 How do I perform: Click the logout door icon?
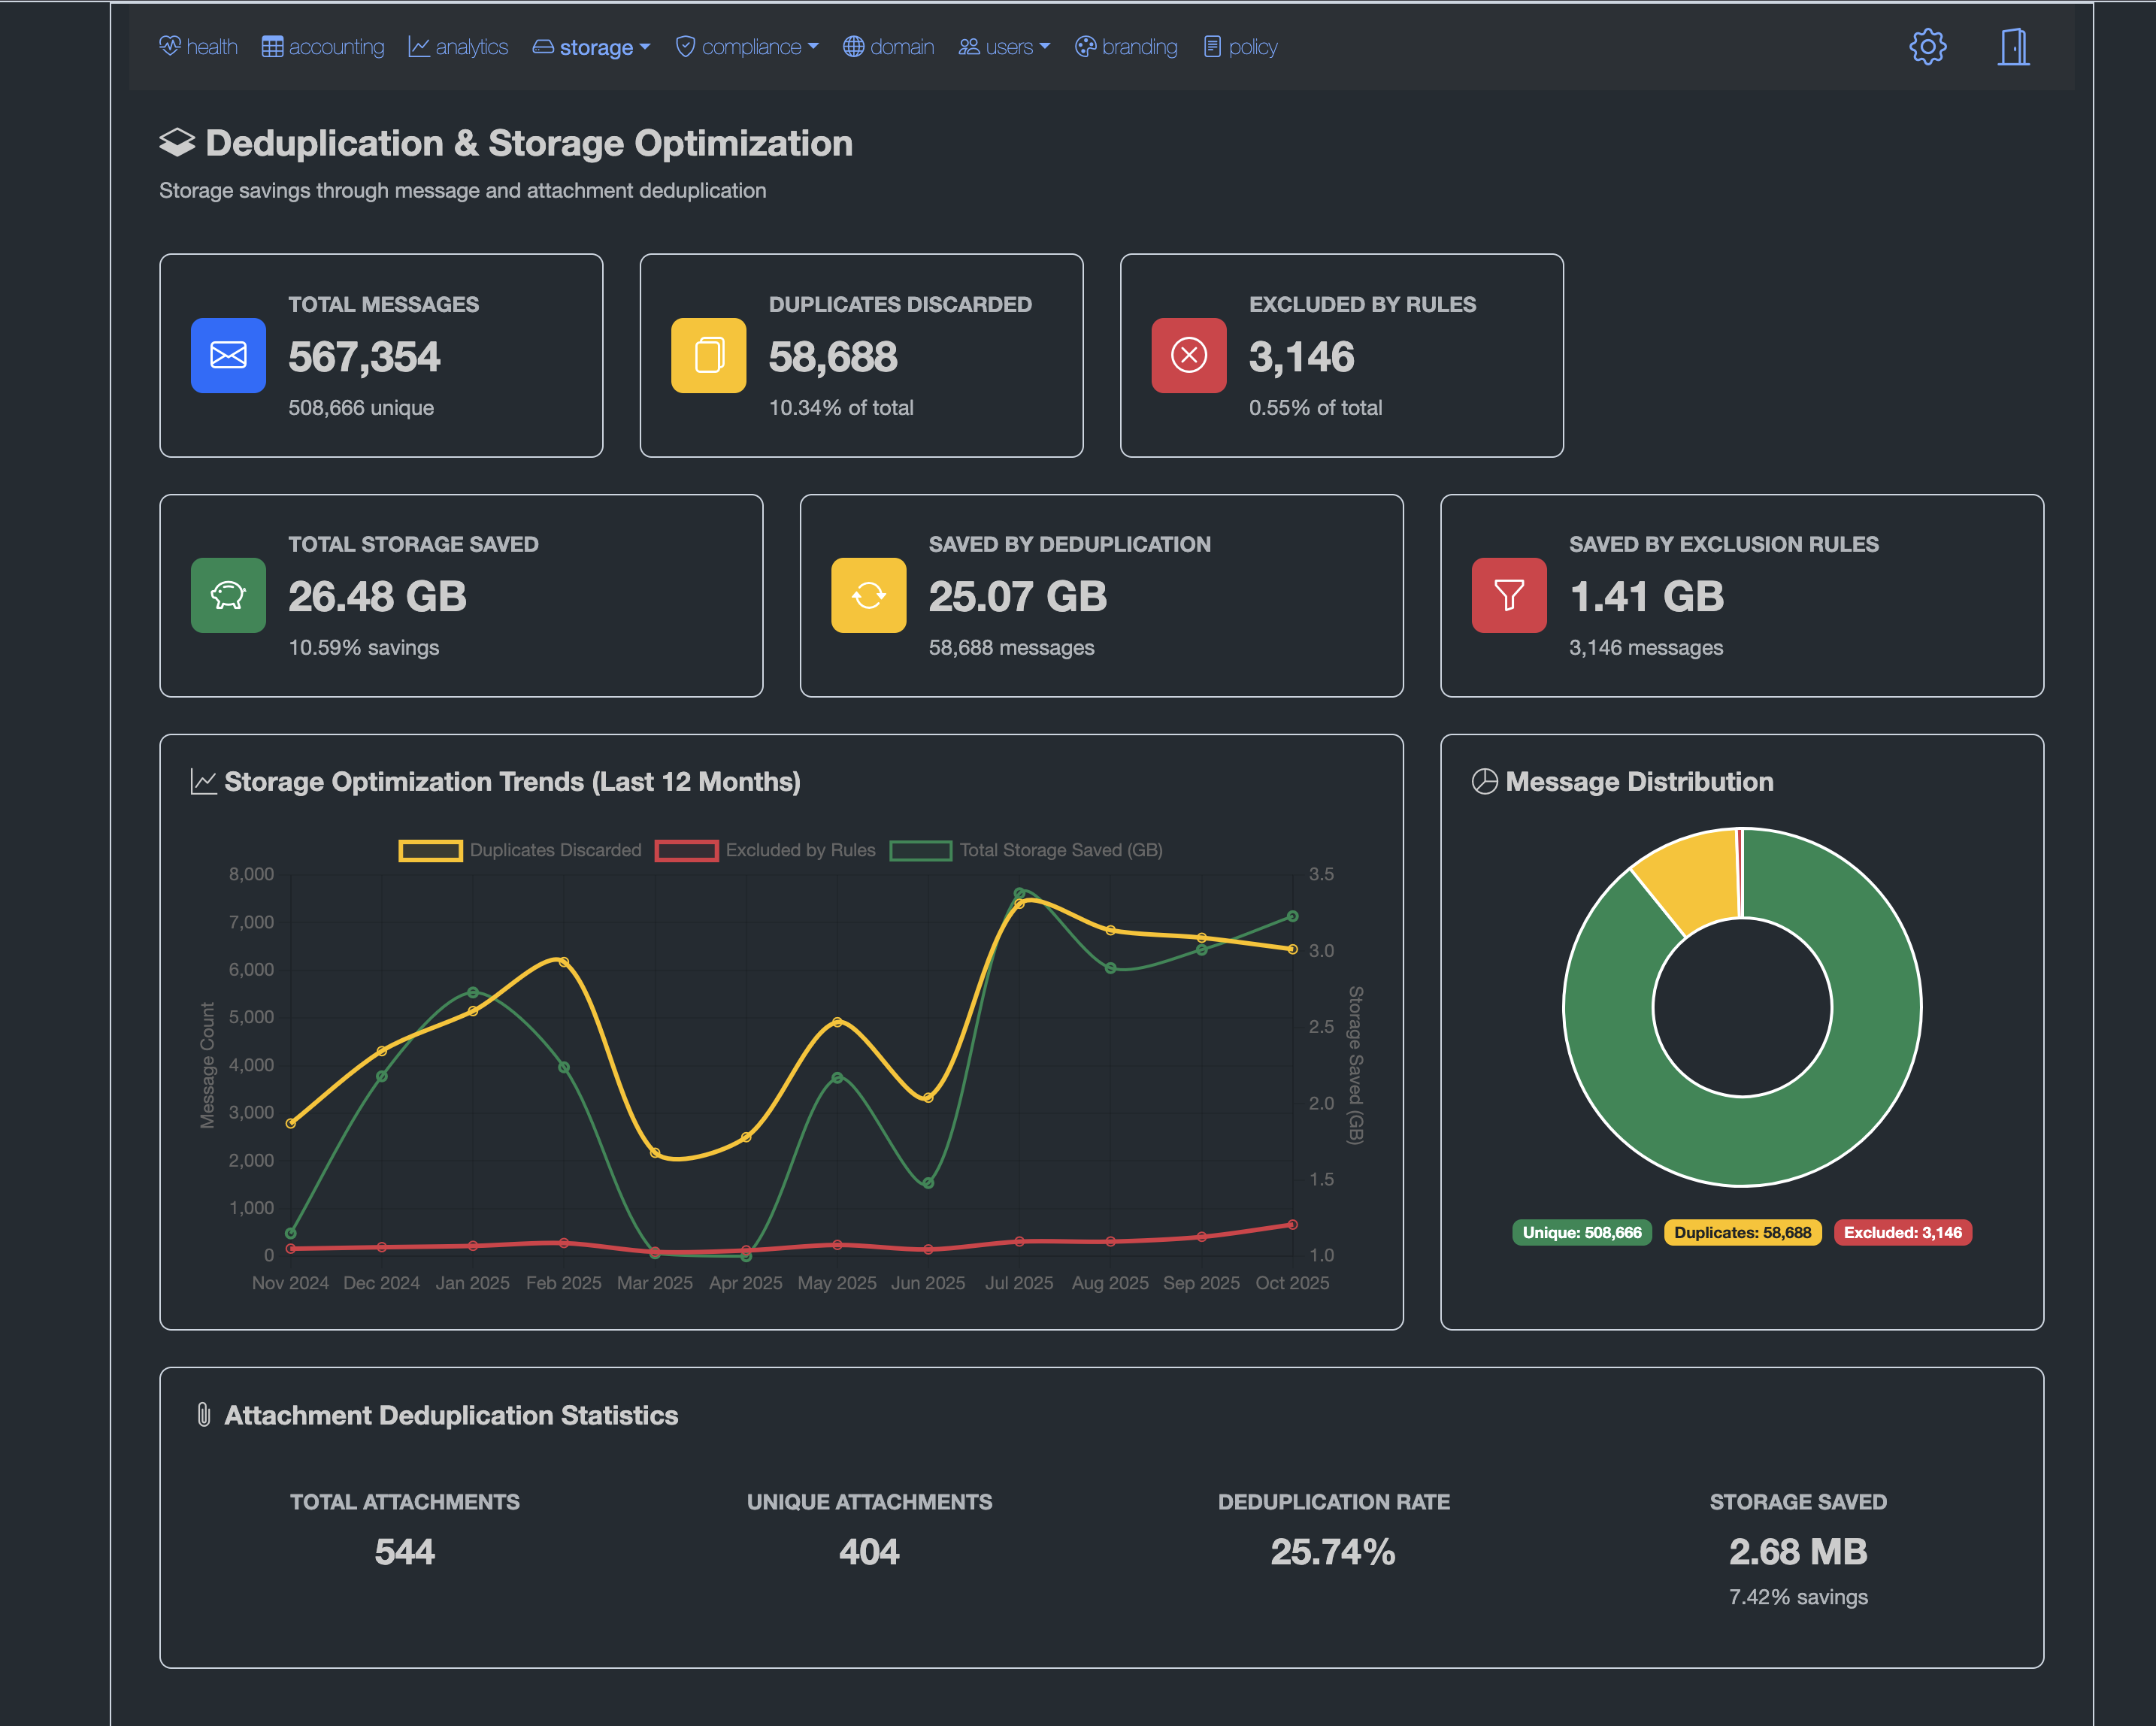click(2013, 46)
